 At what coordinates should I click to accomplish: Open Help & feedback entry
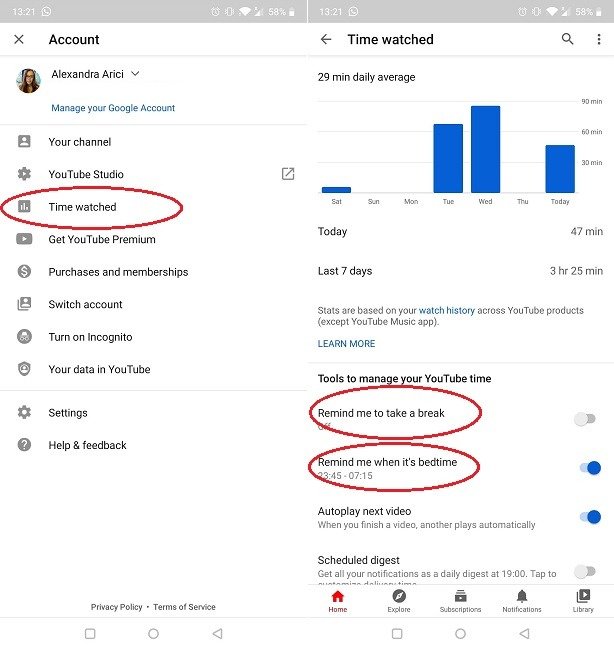click(x=153, y=445)
